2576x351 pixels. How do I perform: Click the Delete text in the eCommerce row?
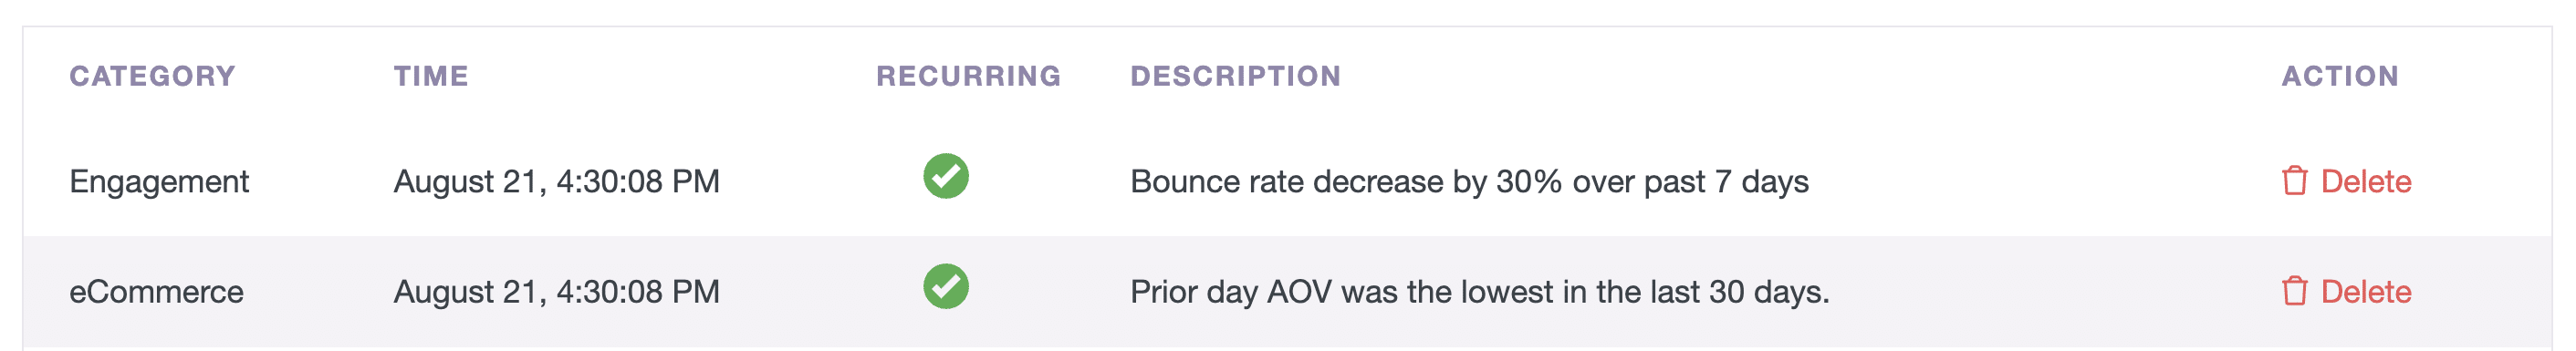[x=2365, y=291]
